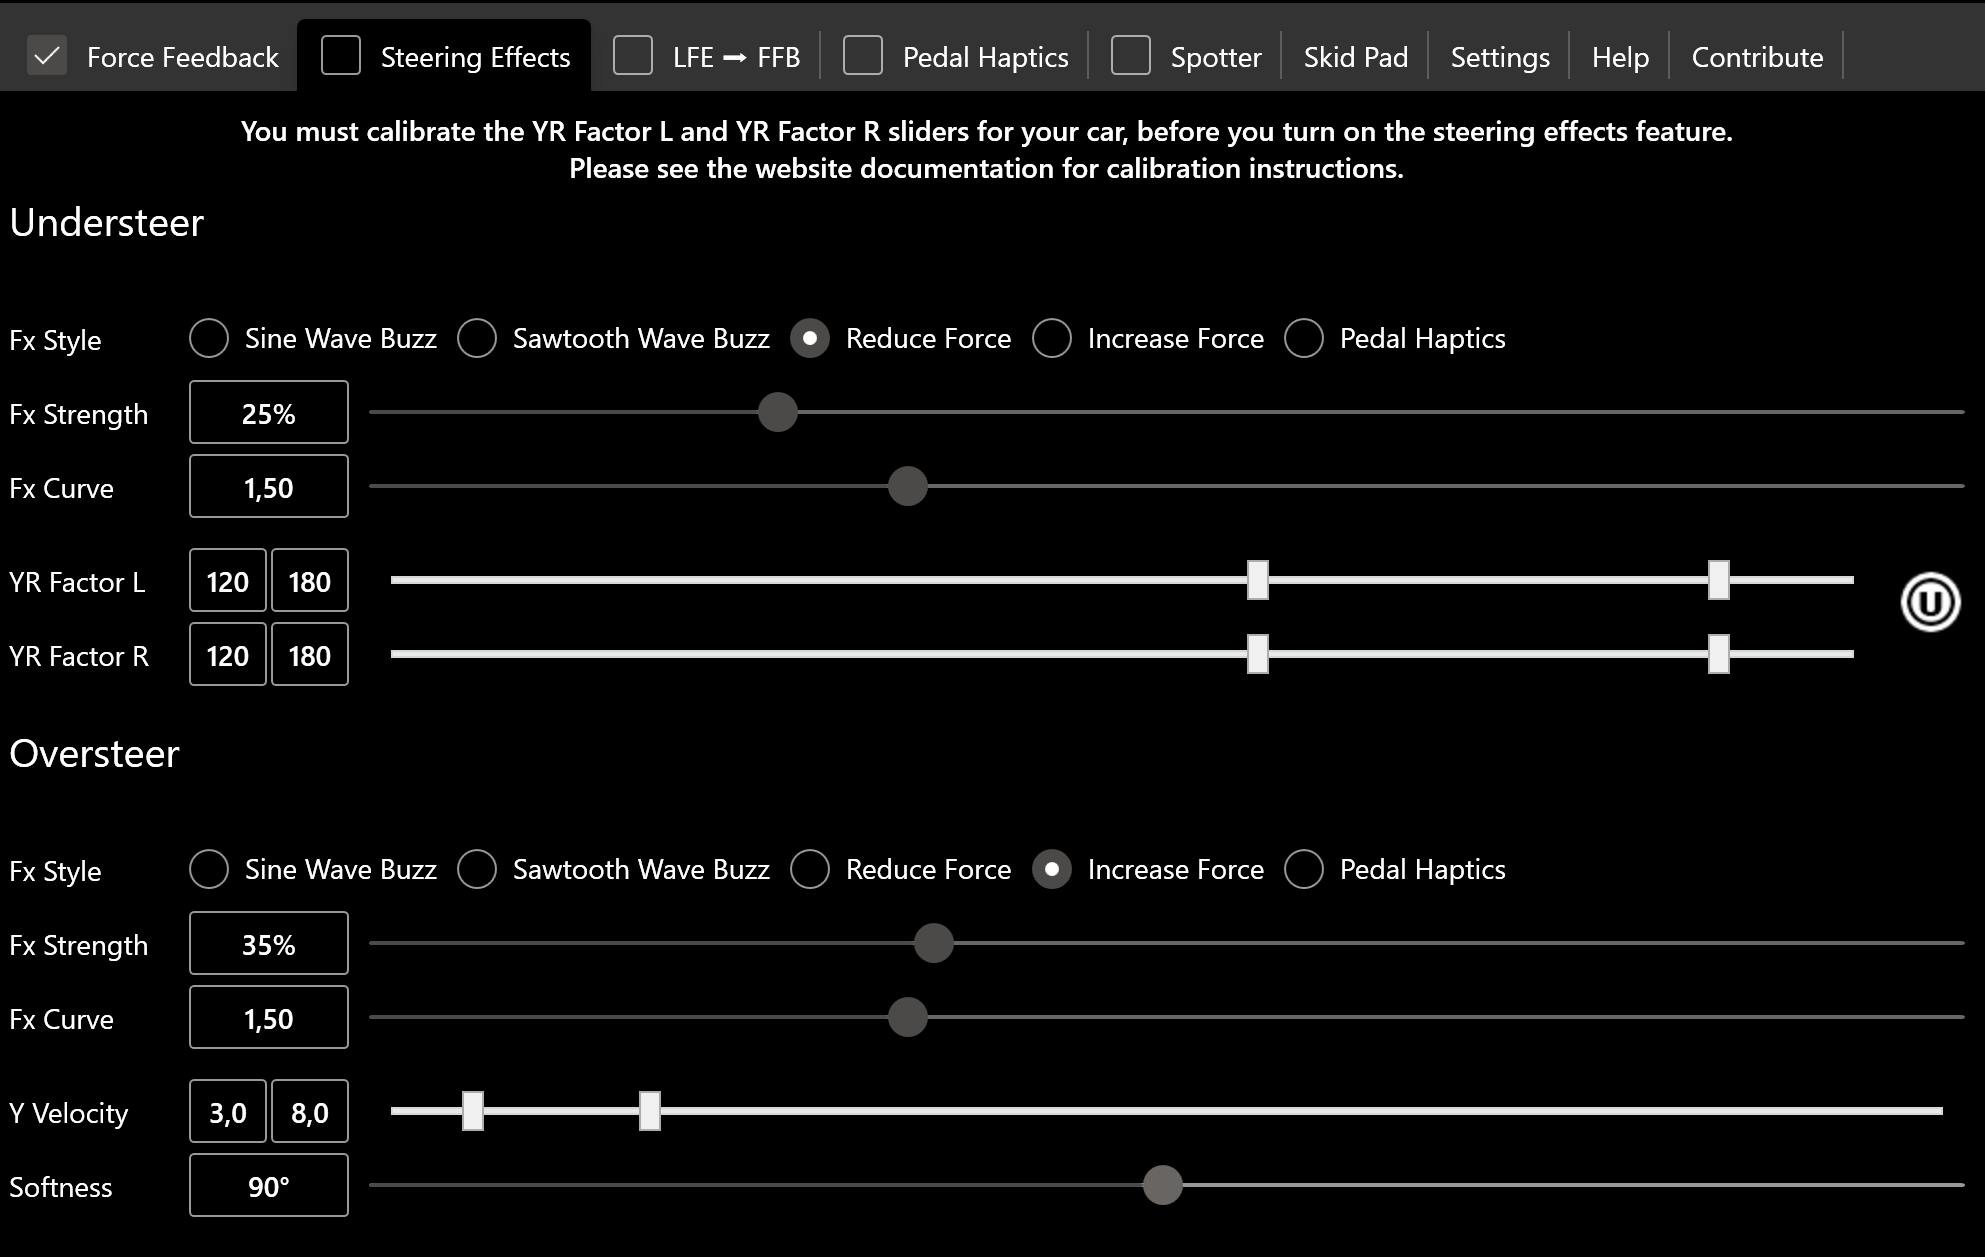
Task: Click the Oversteer Fx Strength 35% field
Action: (268, 944)
